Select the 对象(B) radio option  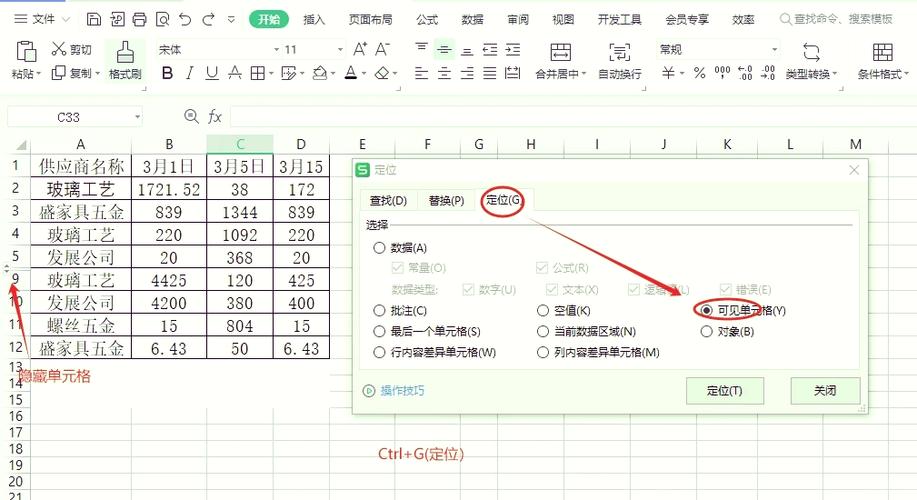(706, 332)
